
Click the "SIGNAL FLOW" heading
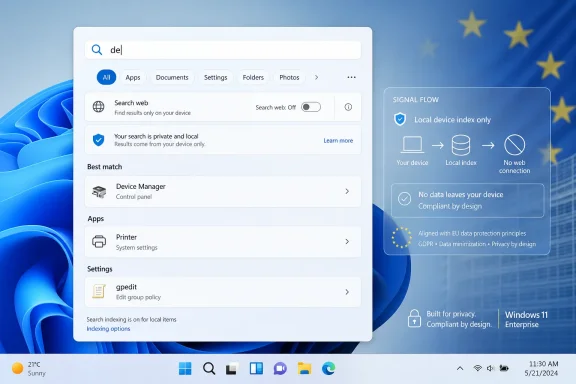415,100
